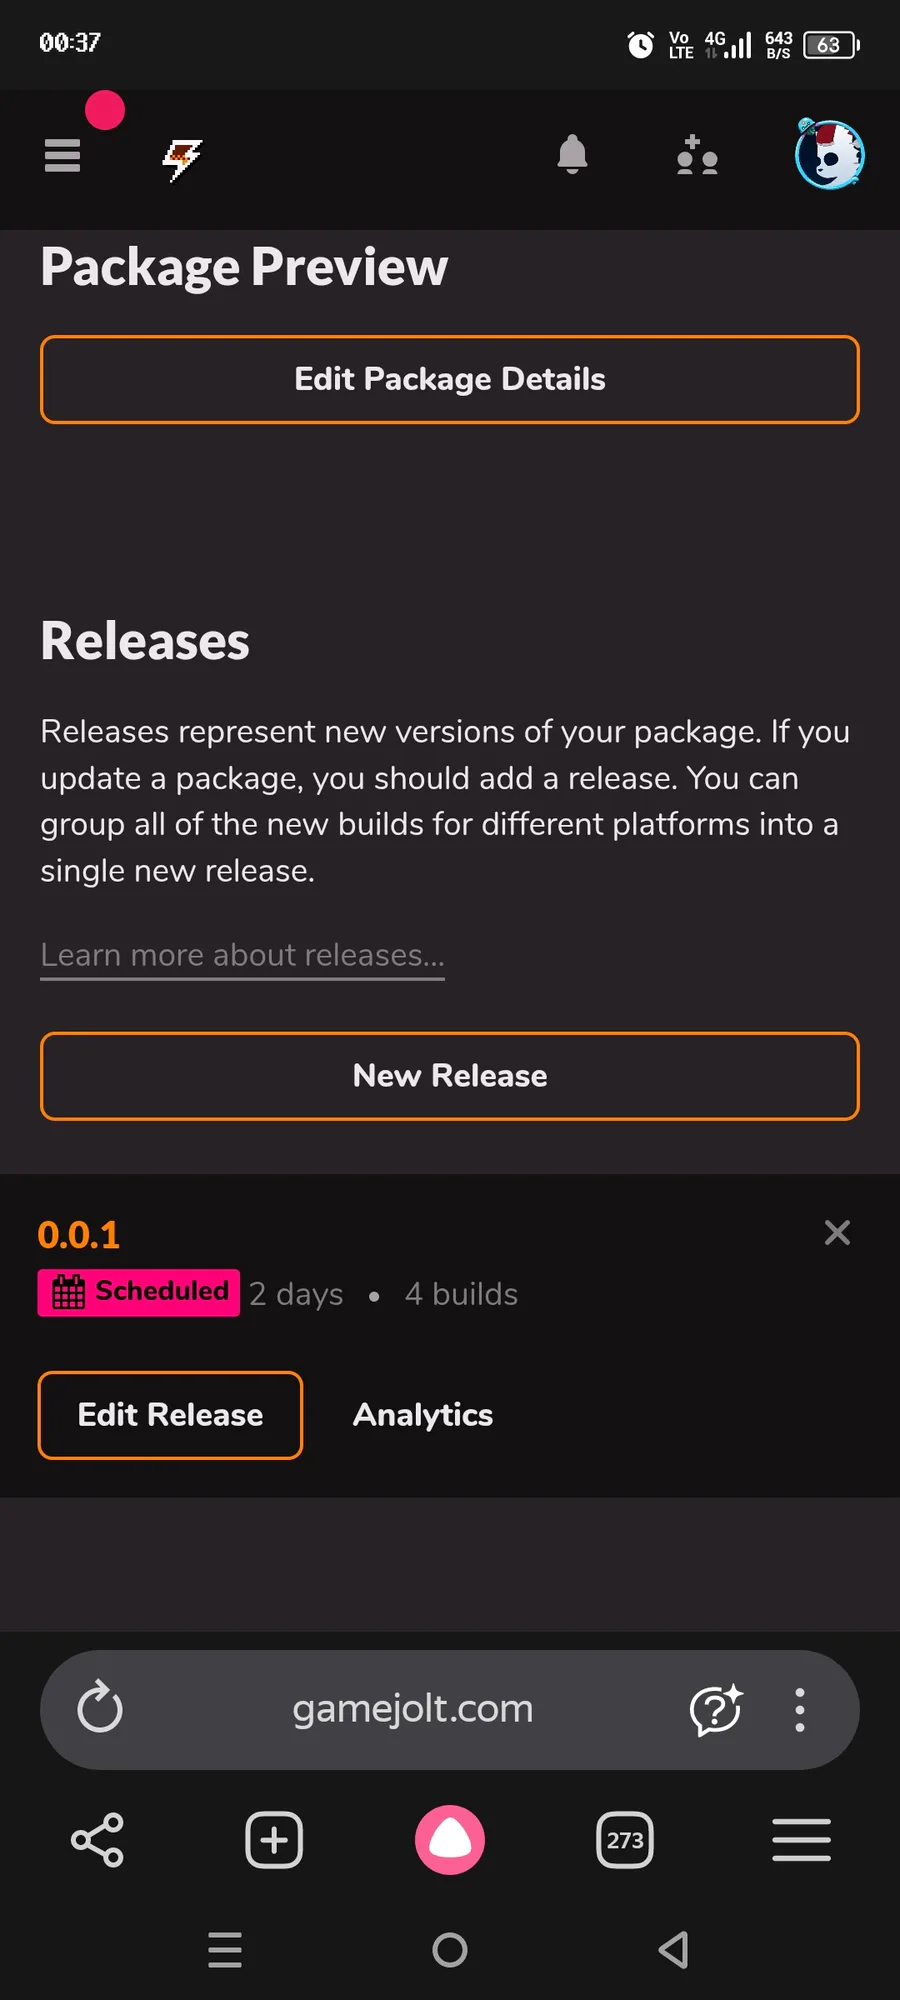900x2000 pixels.
Task: Open the user profile avatar
Action: (829, 155)
